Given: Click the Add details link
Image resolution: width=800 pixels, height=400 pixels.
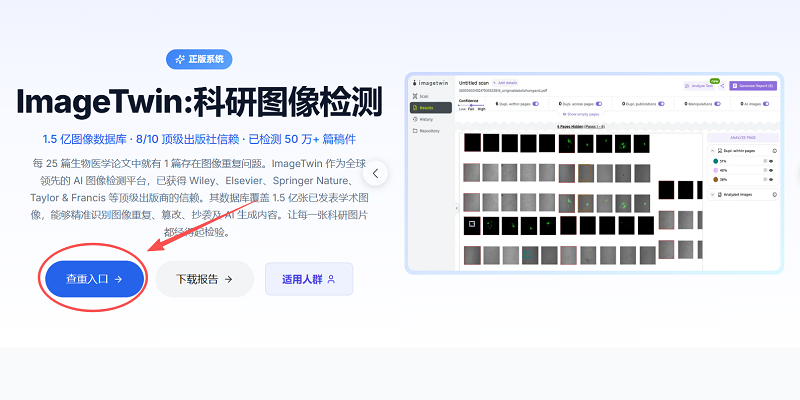Looking at the screenshot, I should (x=505, y=83).
